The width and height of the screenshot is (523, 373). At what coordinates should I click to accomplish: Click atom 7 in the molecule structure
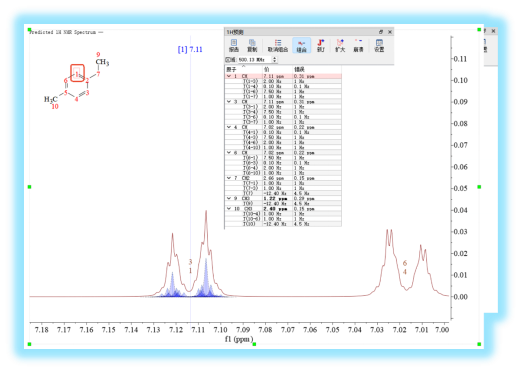[98, 74]
